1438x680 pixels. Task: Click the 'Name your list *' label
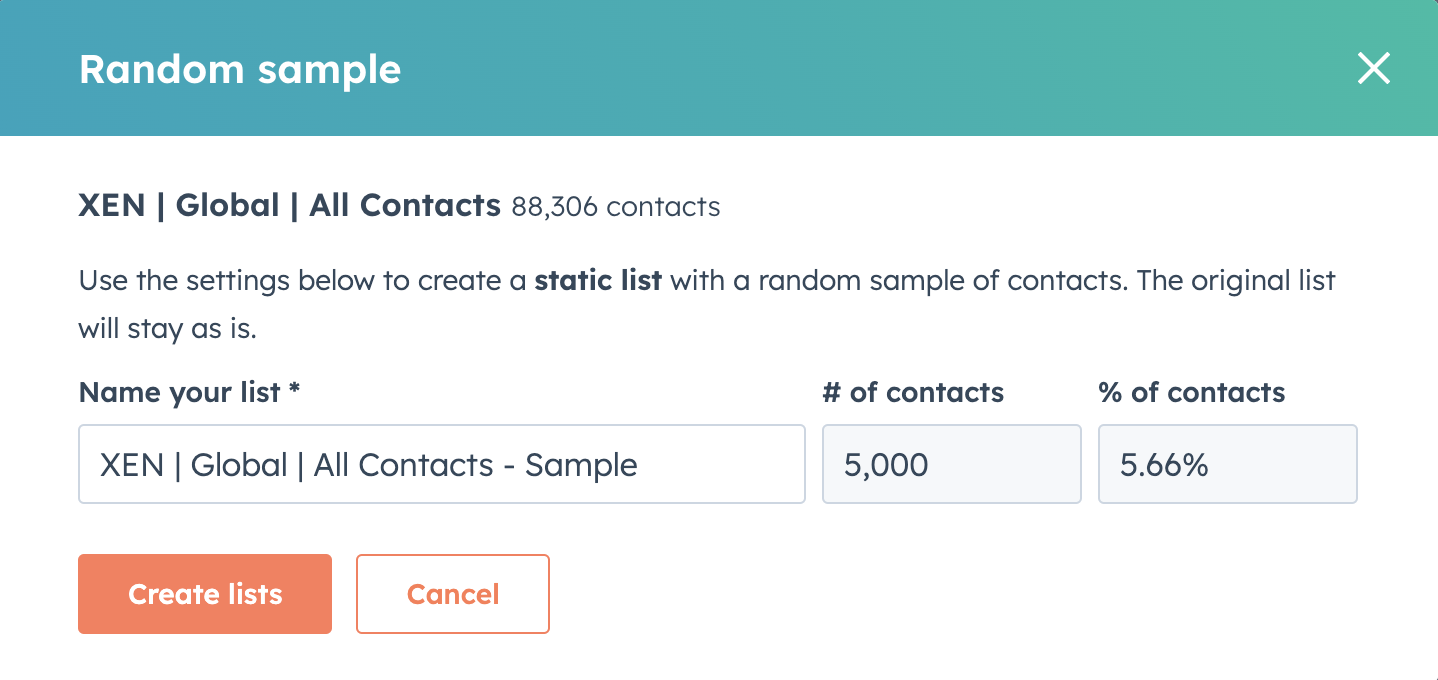point(180,392)
